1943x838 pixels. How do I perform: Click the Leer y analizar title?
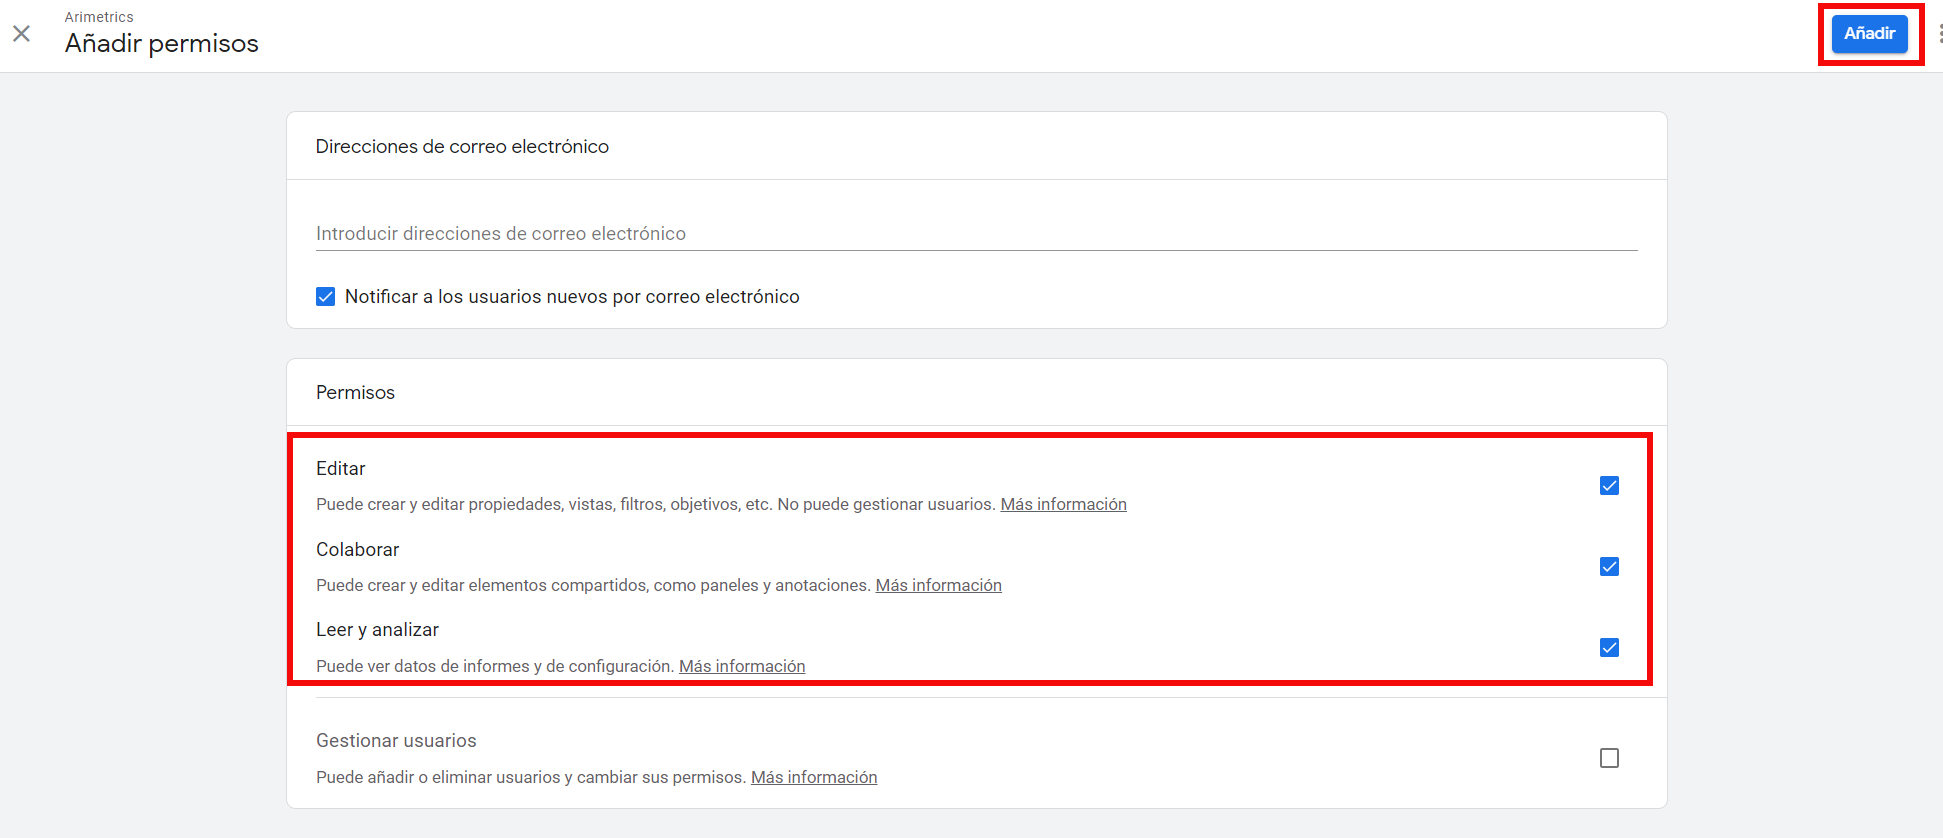pyautogui.click(x=377, y=630)
